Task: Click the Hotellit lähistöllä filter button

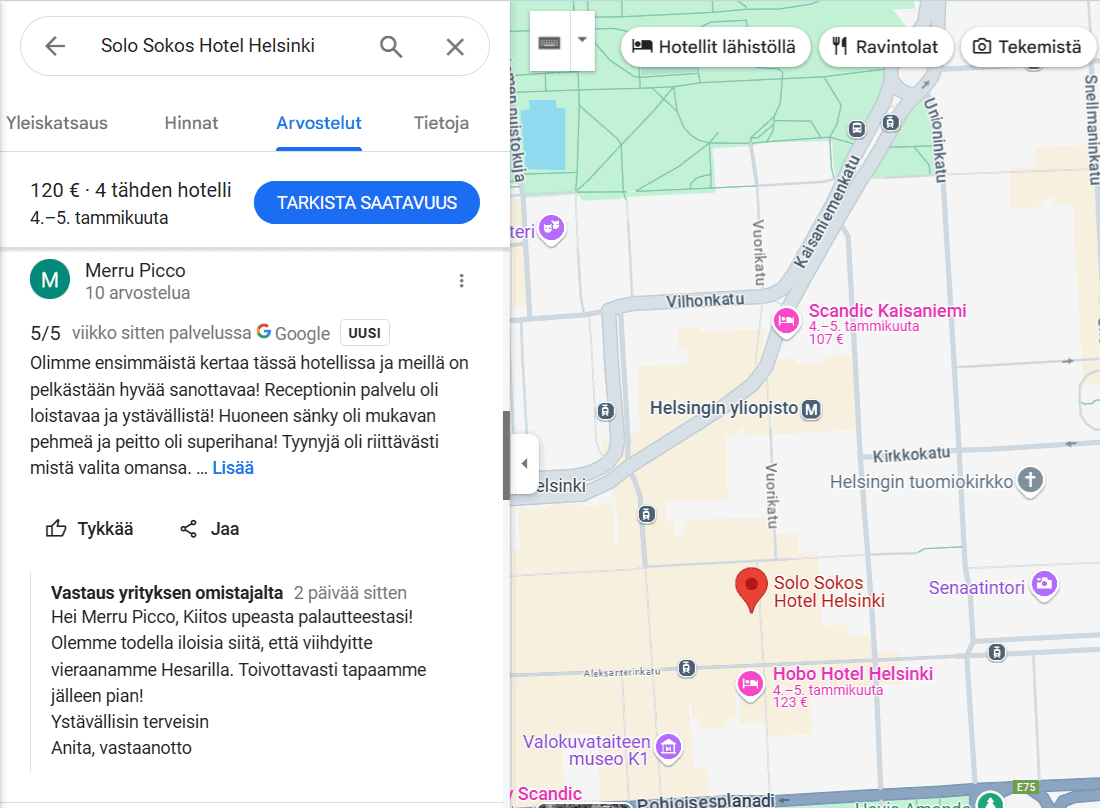Action: point(715,46)
